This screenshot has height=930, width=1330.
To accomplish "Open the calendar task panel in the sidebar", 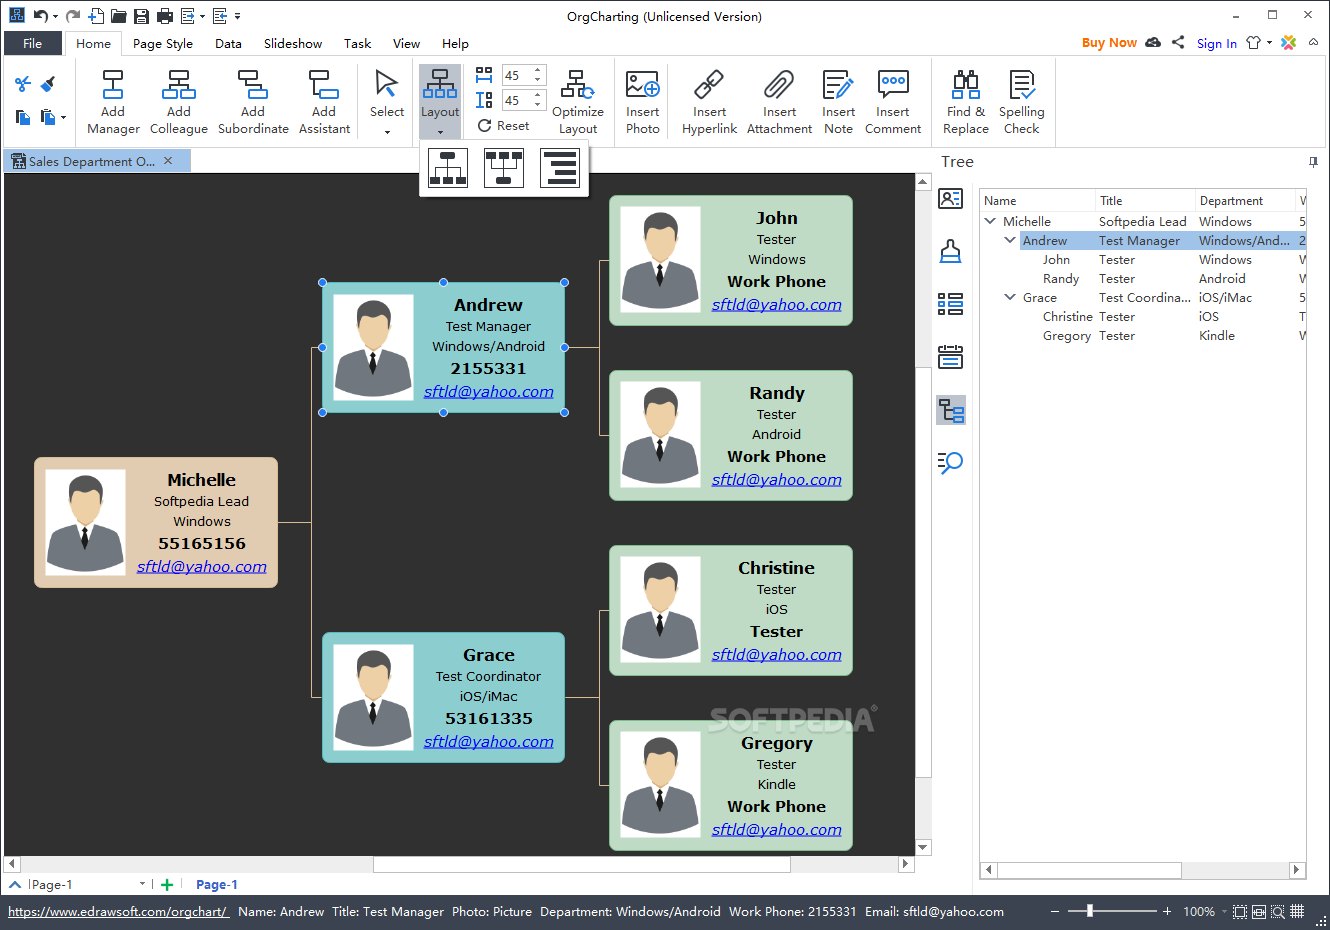I will (x=950, y=357).
